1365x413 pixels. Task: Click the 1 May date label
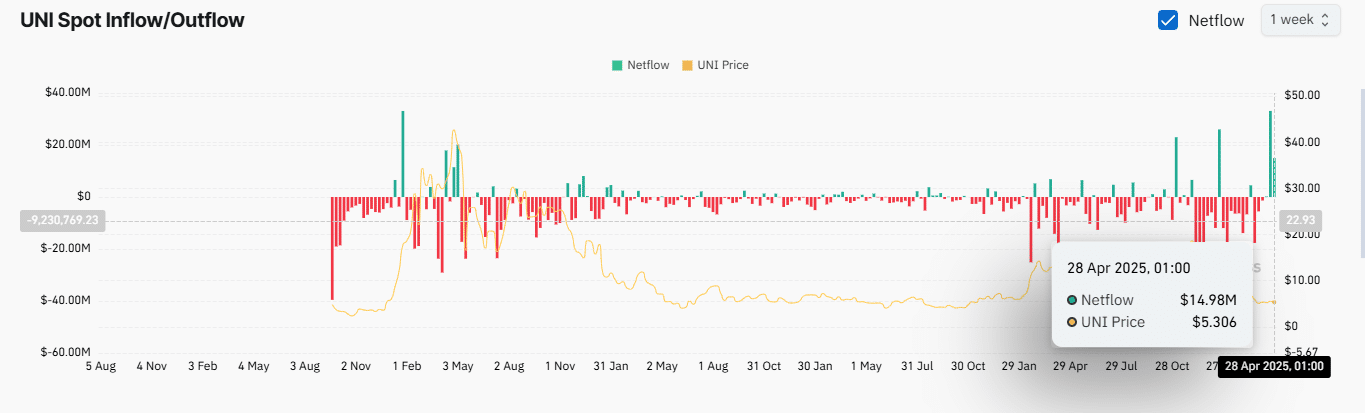[x=866, y=367]
